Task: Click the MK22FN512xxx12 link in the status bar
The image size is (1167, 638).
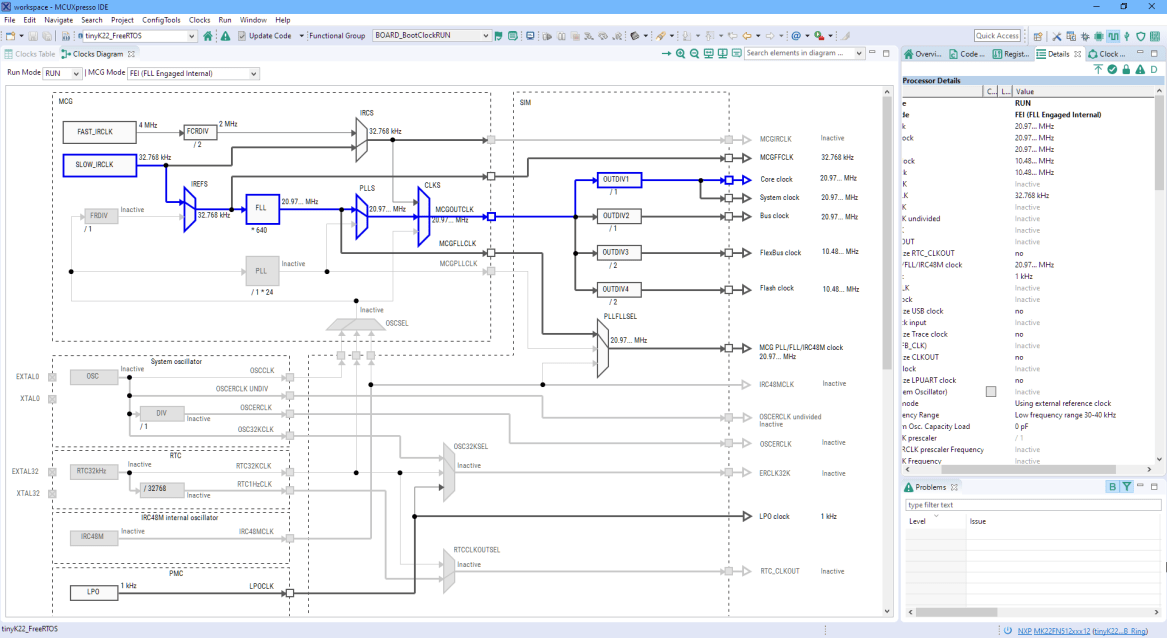Action: (x=1064, y=630)
